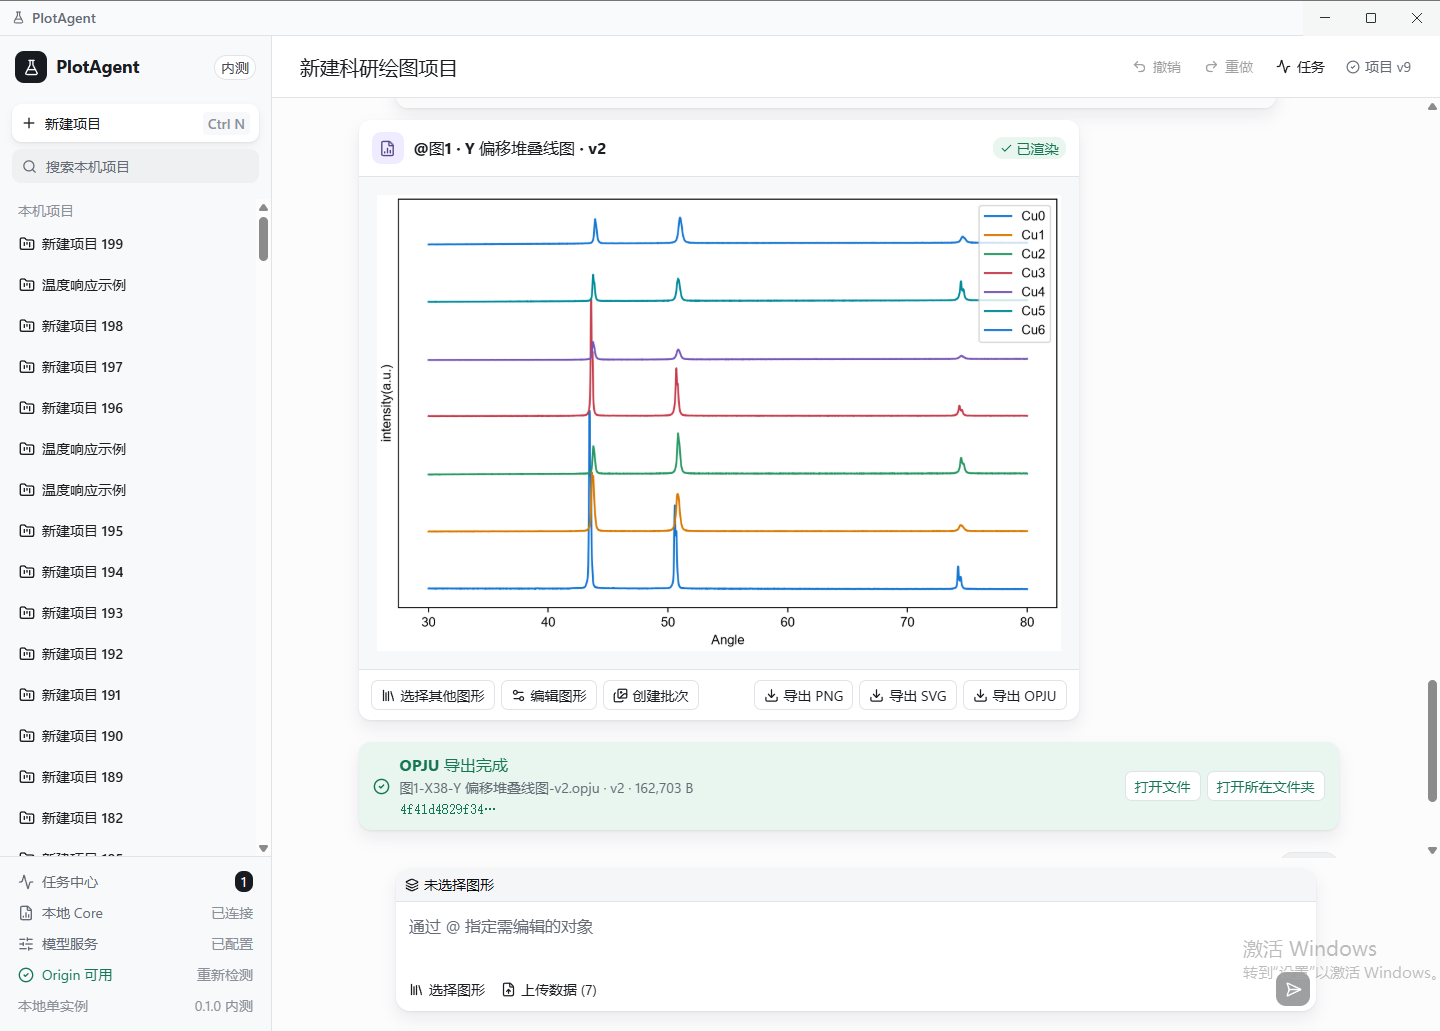Click the folder icon beside 新建项目 199
This screenshot has height=1031, width=1440.
click(x=27, y=244)
